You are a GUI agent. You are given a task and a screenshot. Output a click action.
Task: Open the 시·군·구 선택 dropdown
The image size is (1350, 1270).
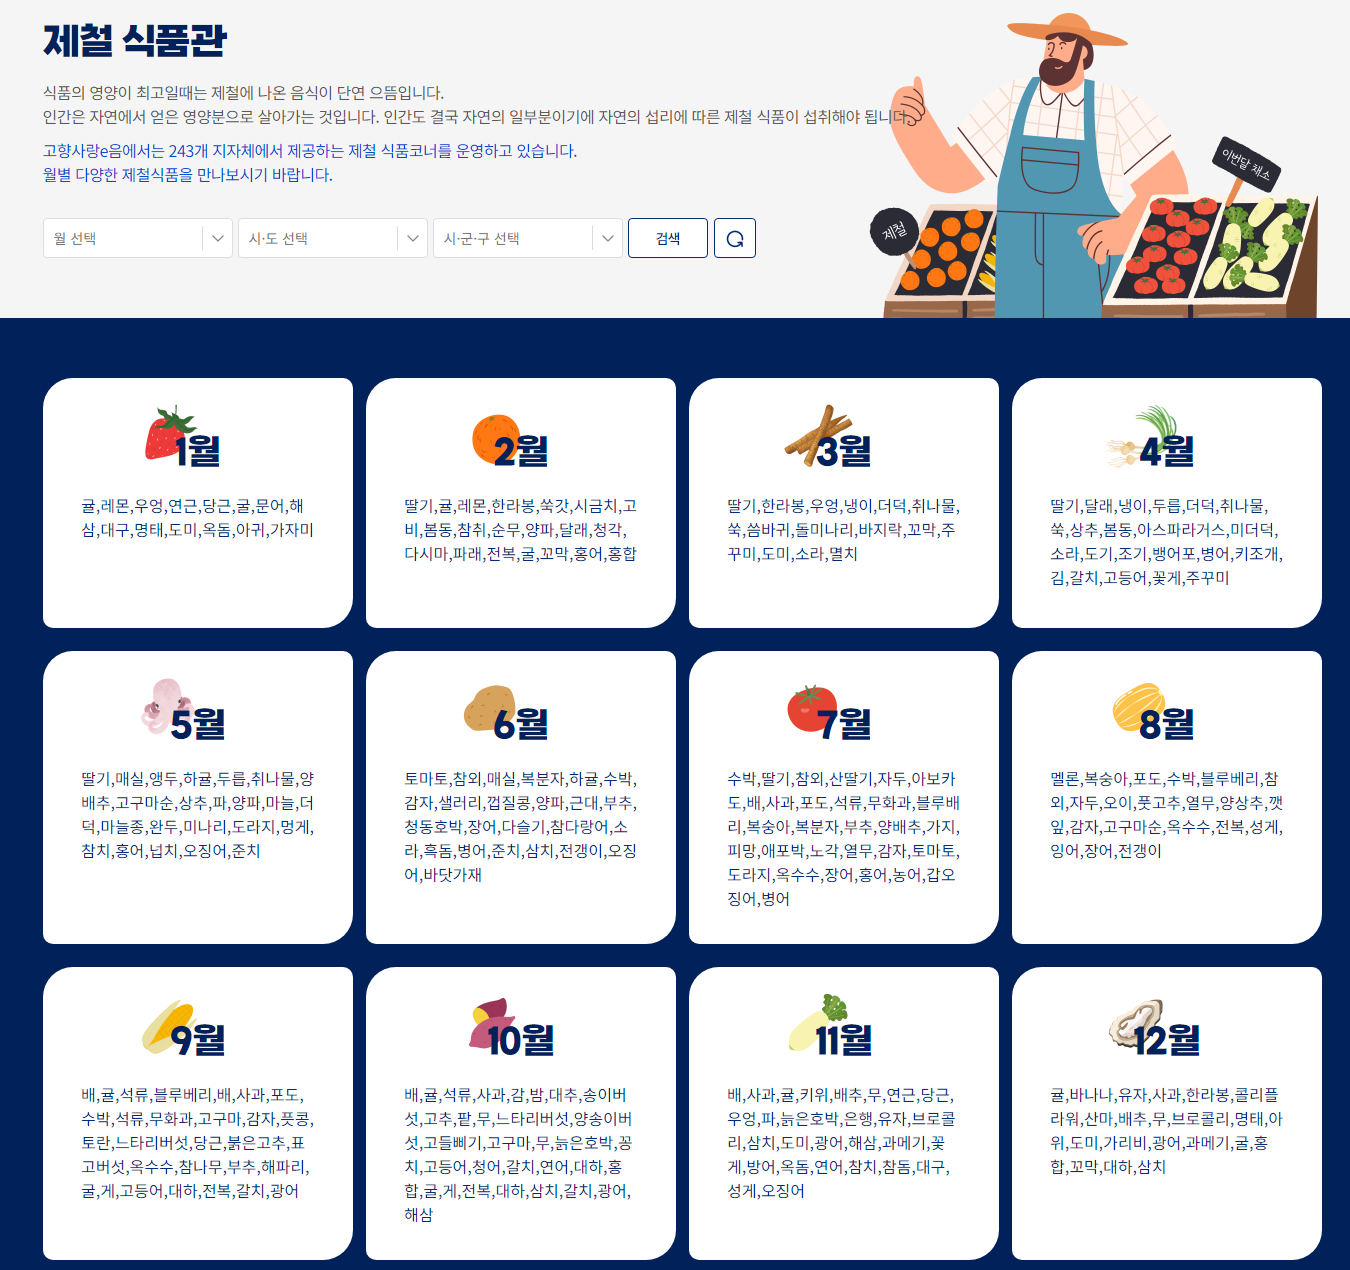(x=527, y=238)
